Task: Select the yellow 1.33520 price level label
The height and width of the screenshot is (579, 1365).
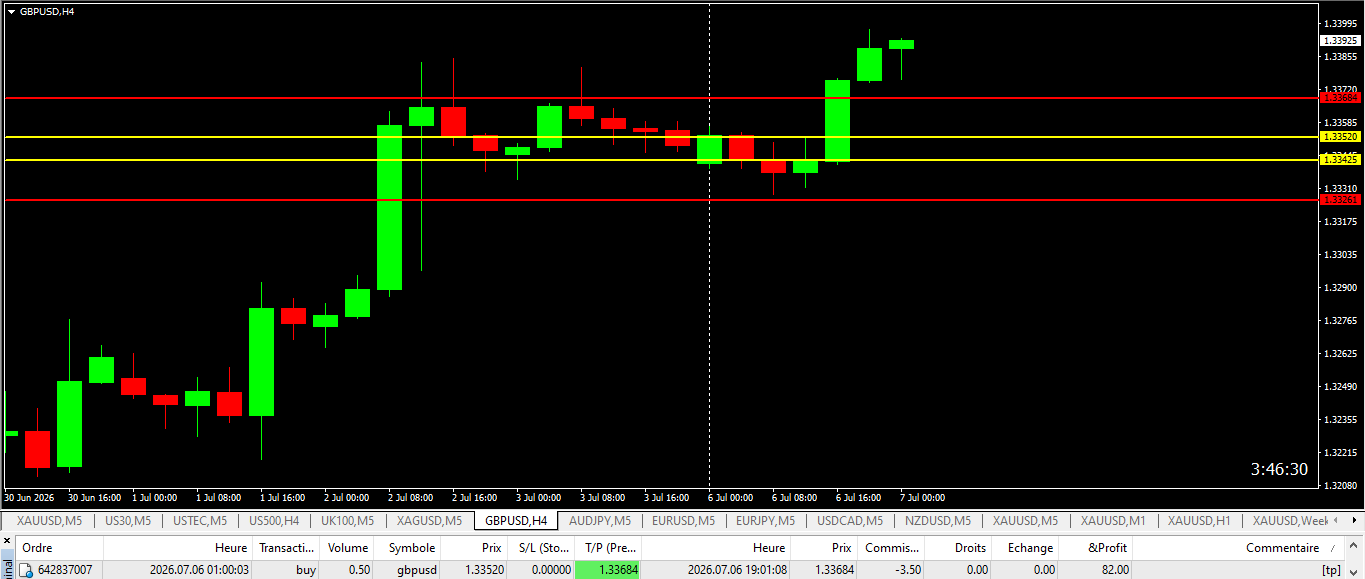Action: (x=1340, y=136)
